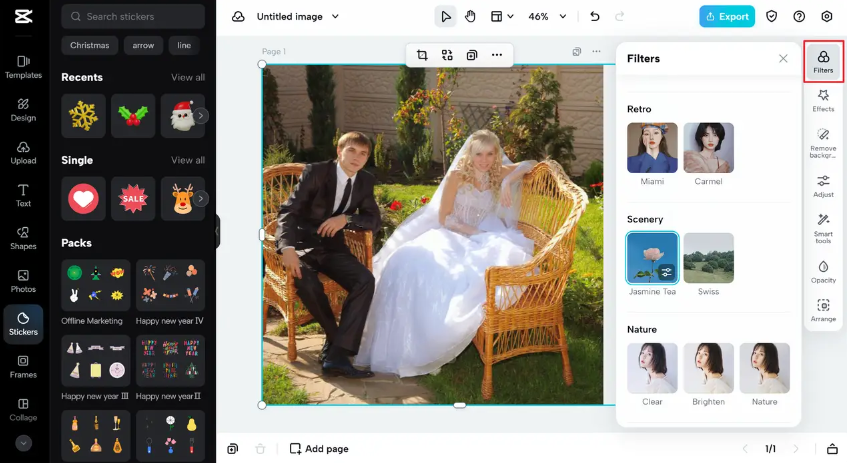
Task: Click the Export button
Action: [x=727, y=17]
